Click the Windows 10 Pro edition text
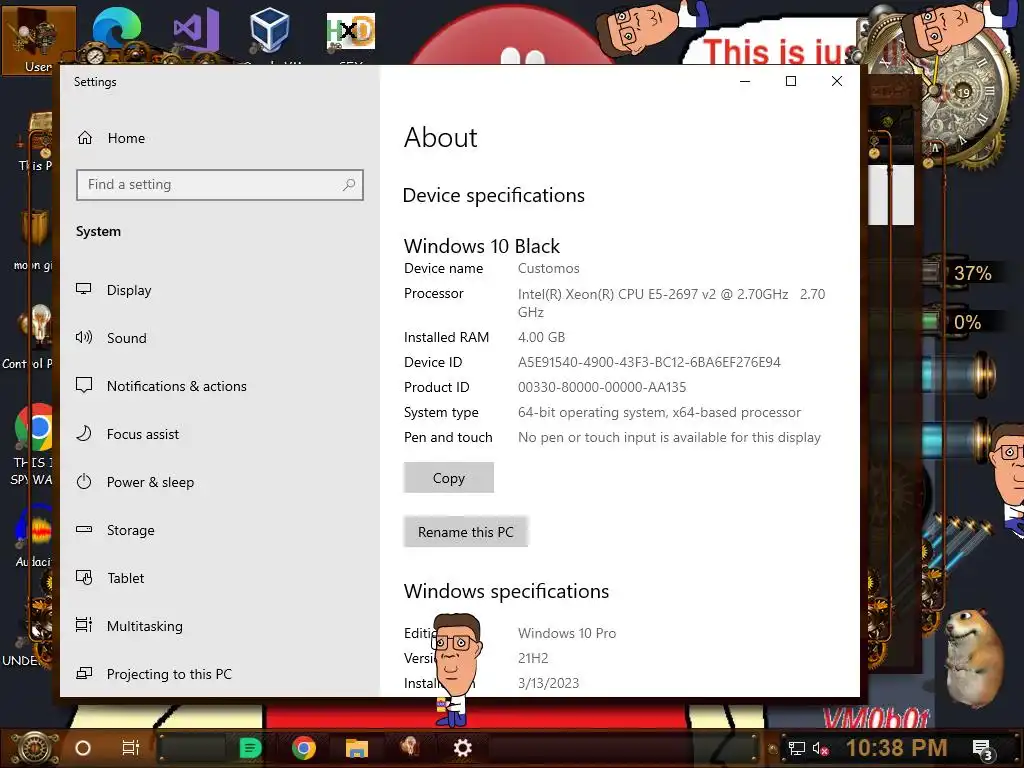 (567, 633)
